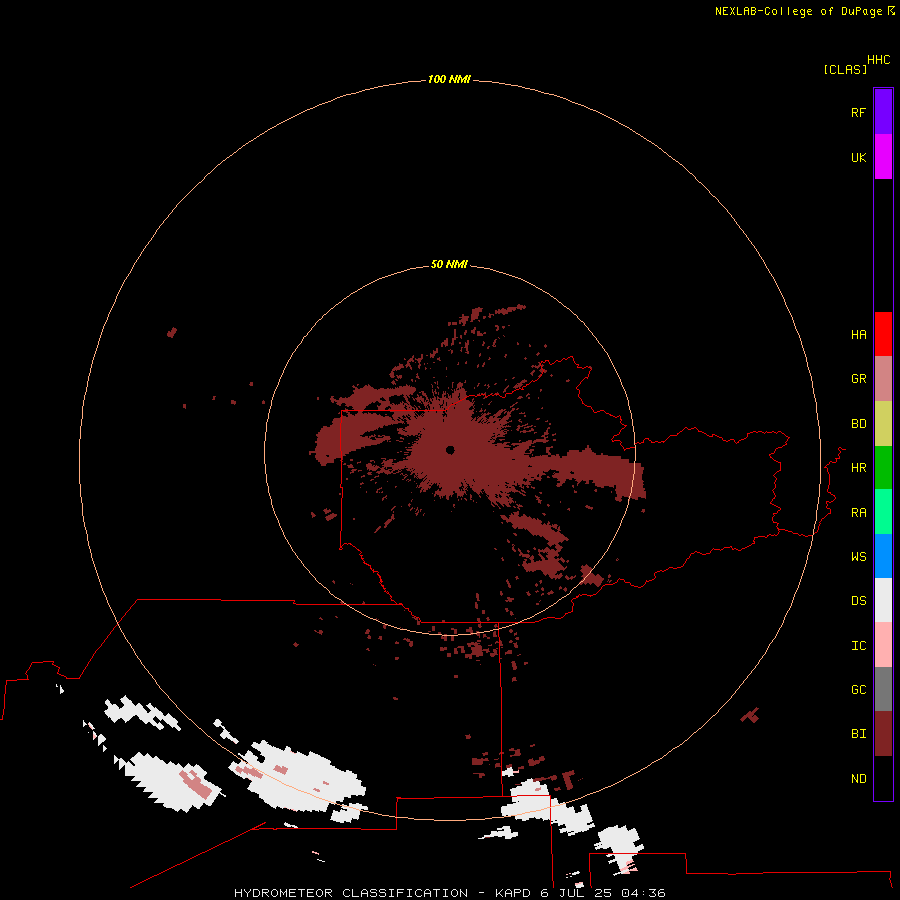
Task: Click the "IC" legend label
Action: tap(859, 645)
